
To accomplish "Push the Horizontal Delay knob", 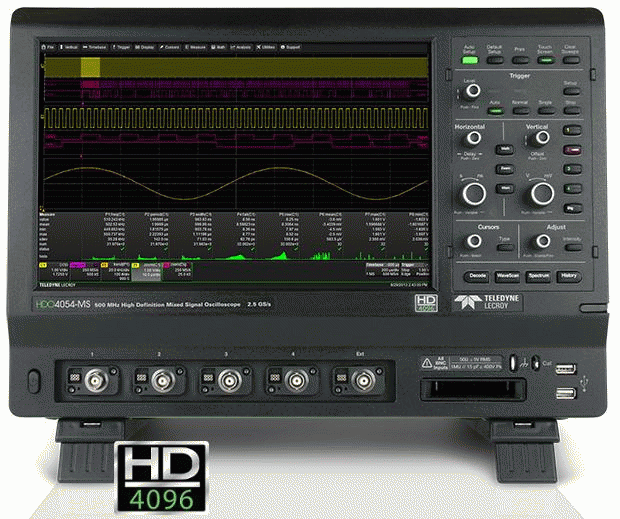I will pyautogui.click(x=473, y=139).
